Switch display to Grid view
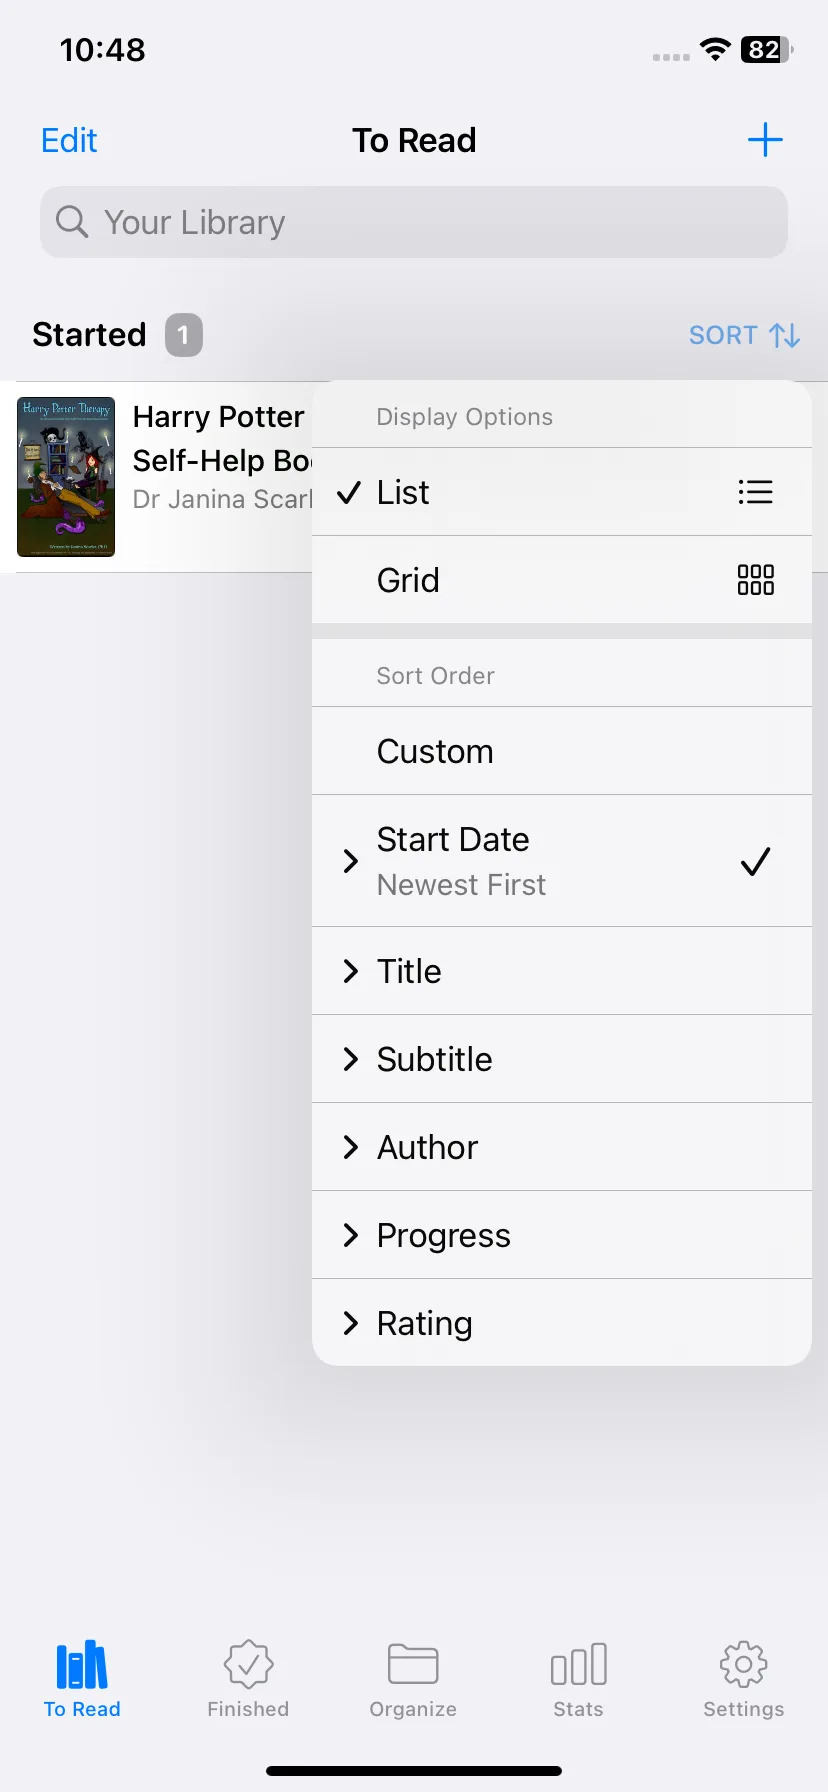 (x=562, y=580)
